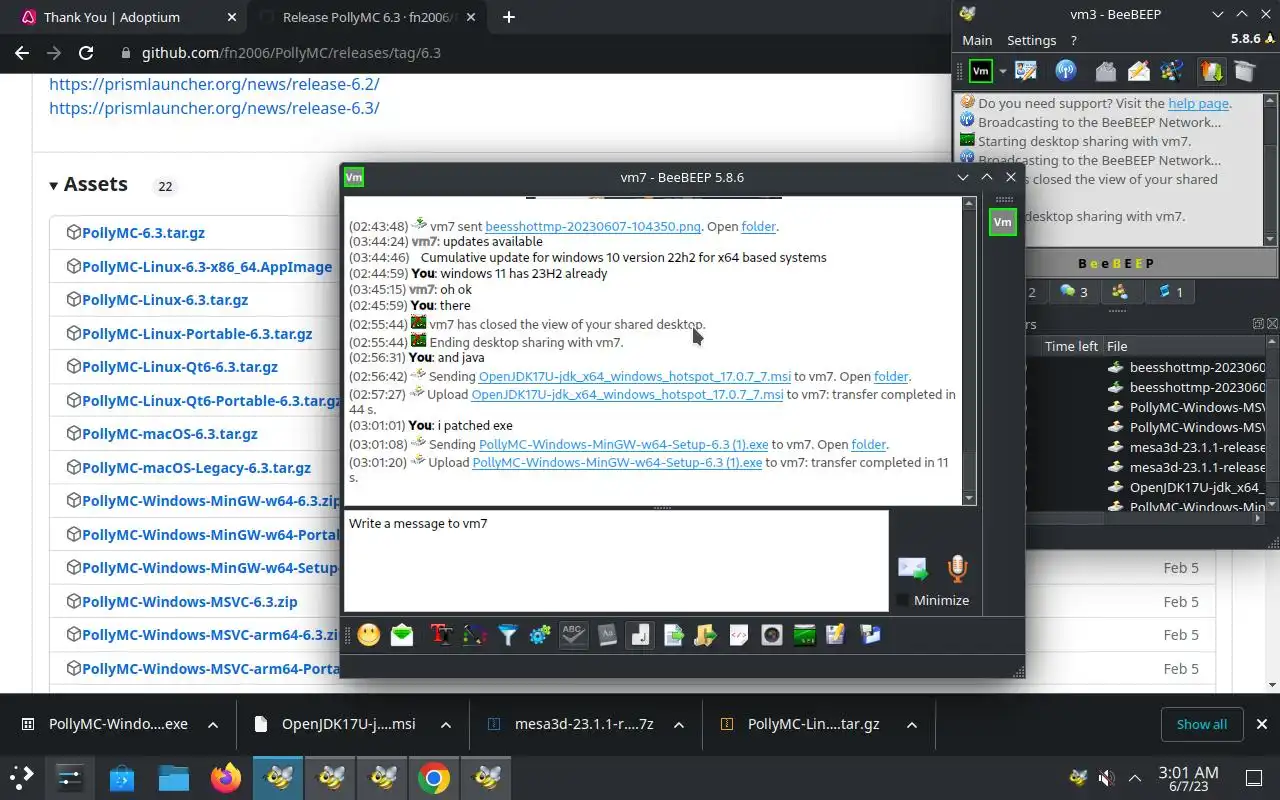Click the message field 'Write a message to vm7'
The height and width of the screenshot is (800, 1280).
point(616,561)
